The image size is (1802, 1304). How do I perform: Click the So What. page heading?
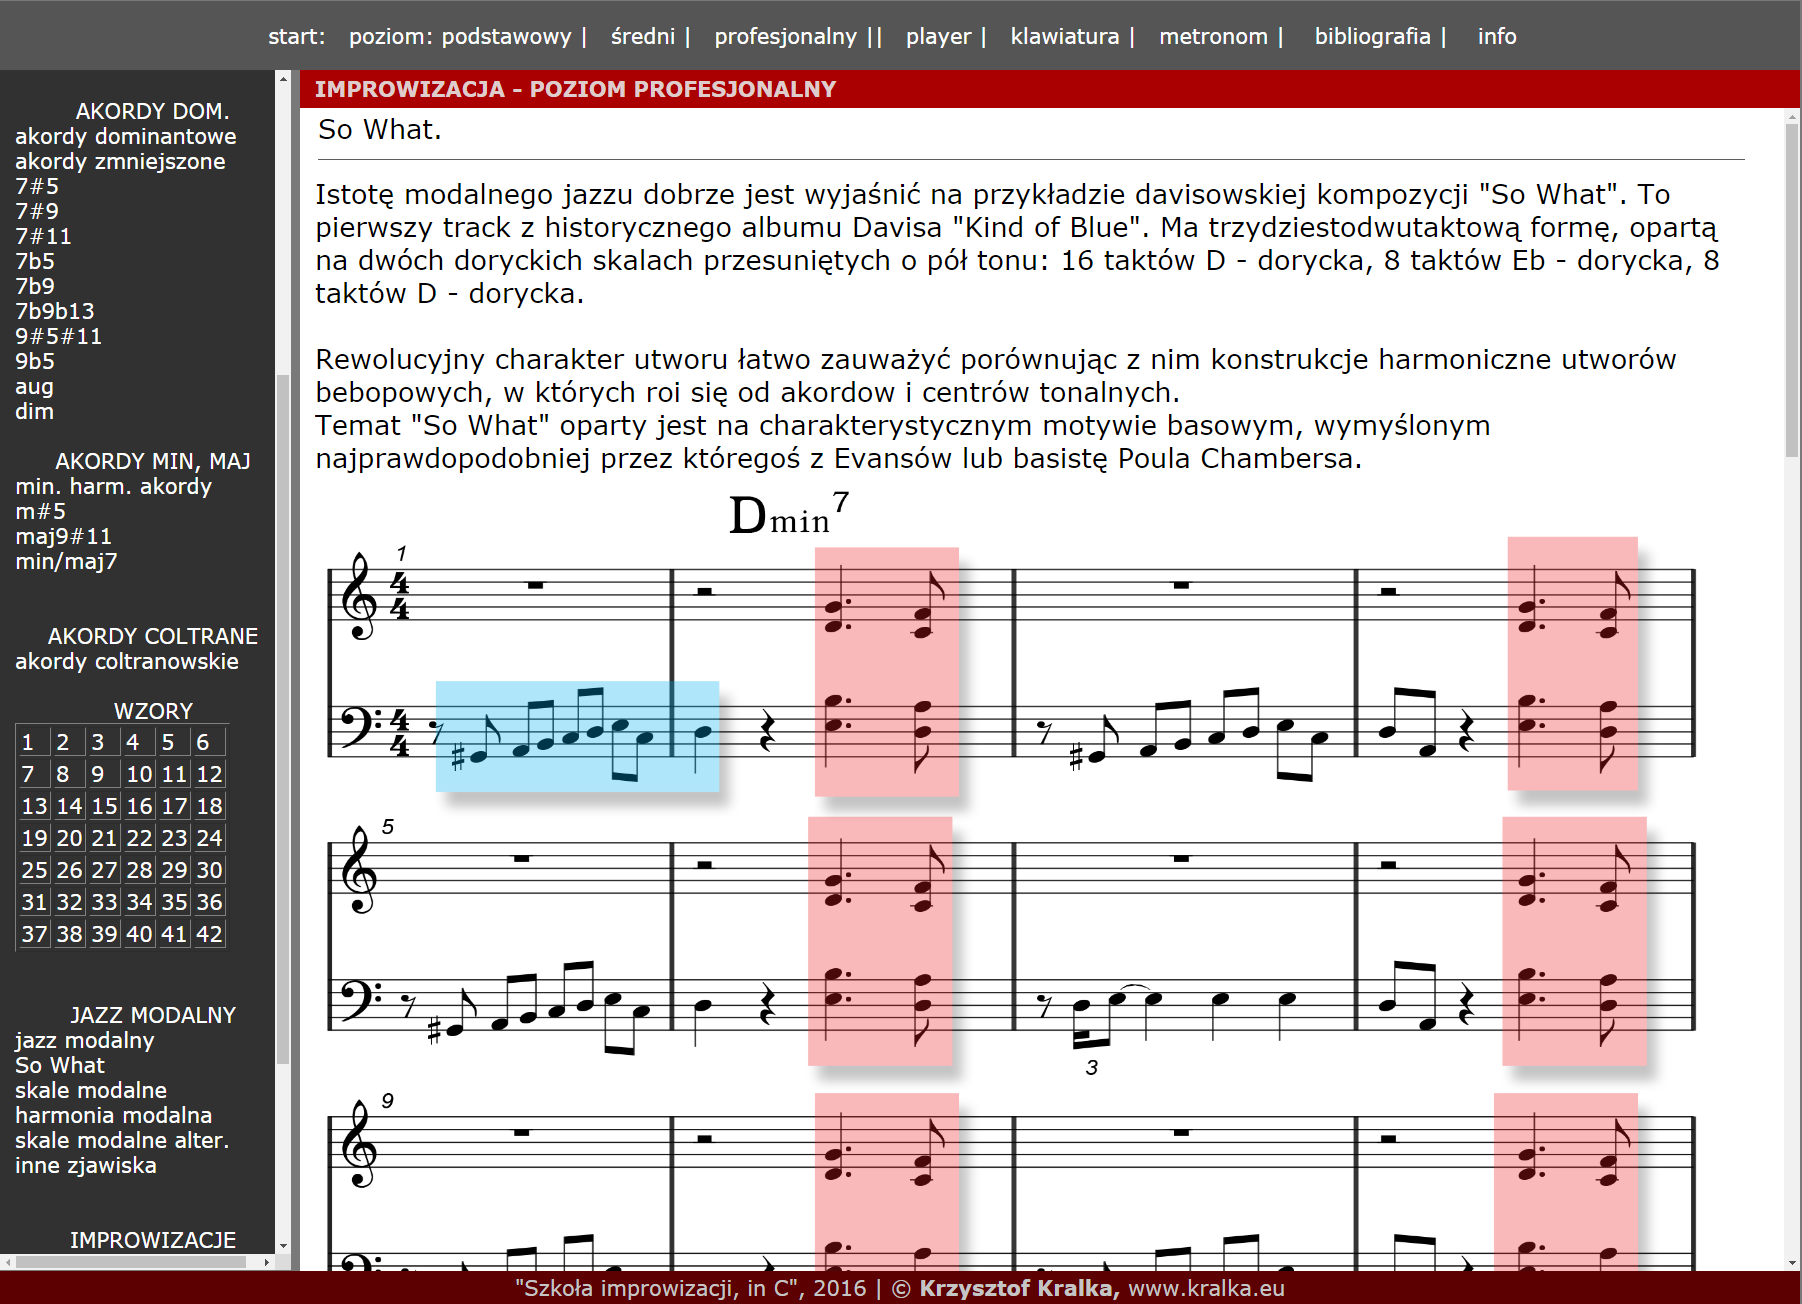pyautogui.click(x=379, y=130)
